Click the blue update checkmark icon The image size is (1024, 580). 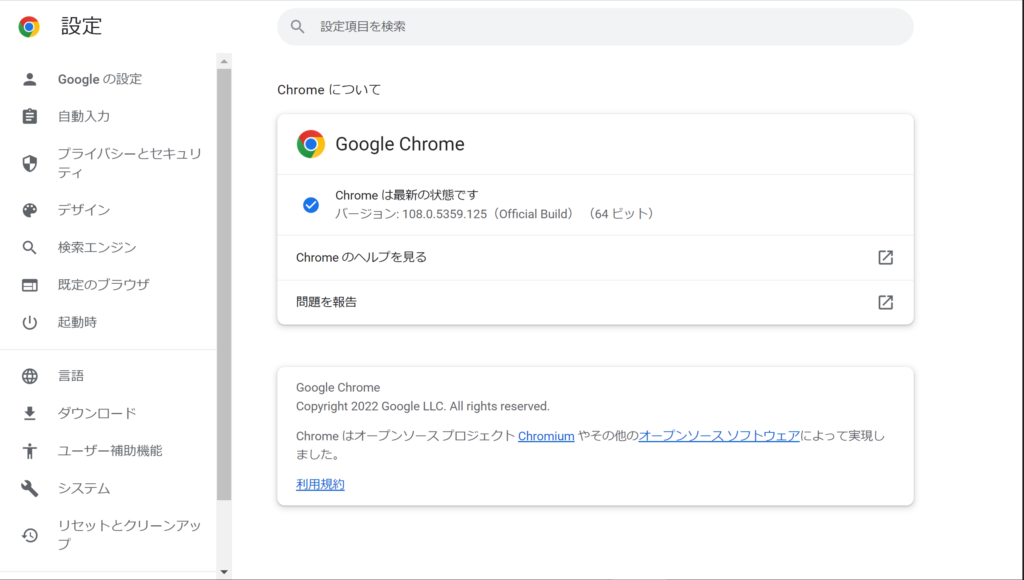coord(311,205)
